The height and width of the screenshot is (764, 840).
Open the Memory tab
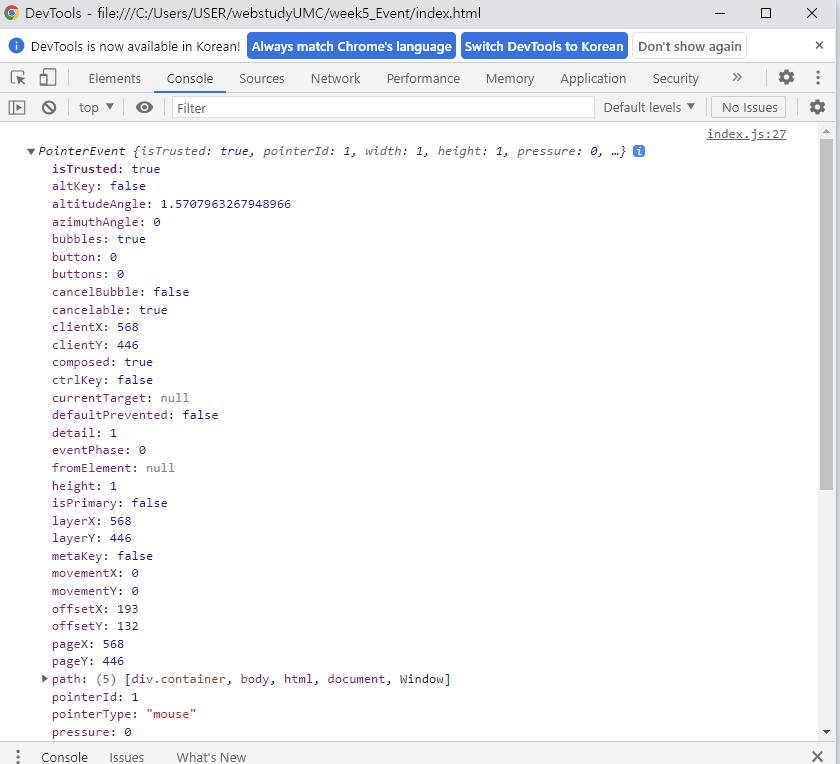(x=510, y=78)
